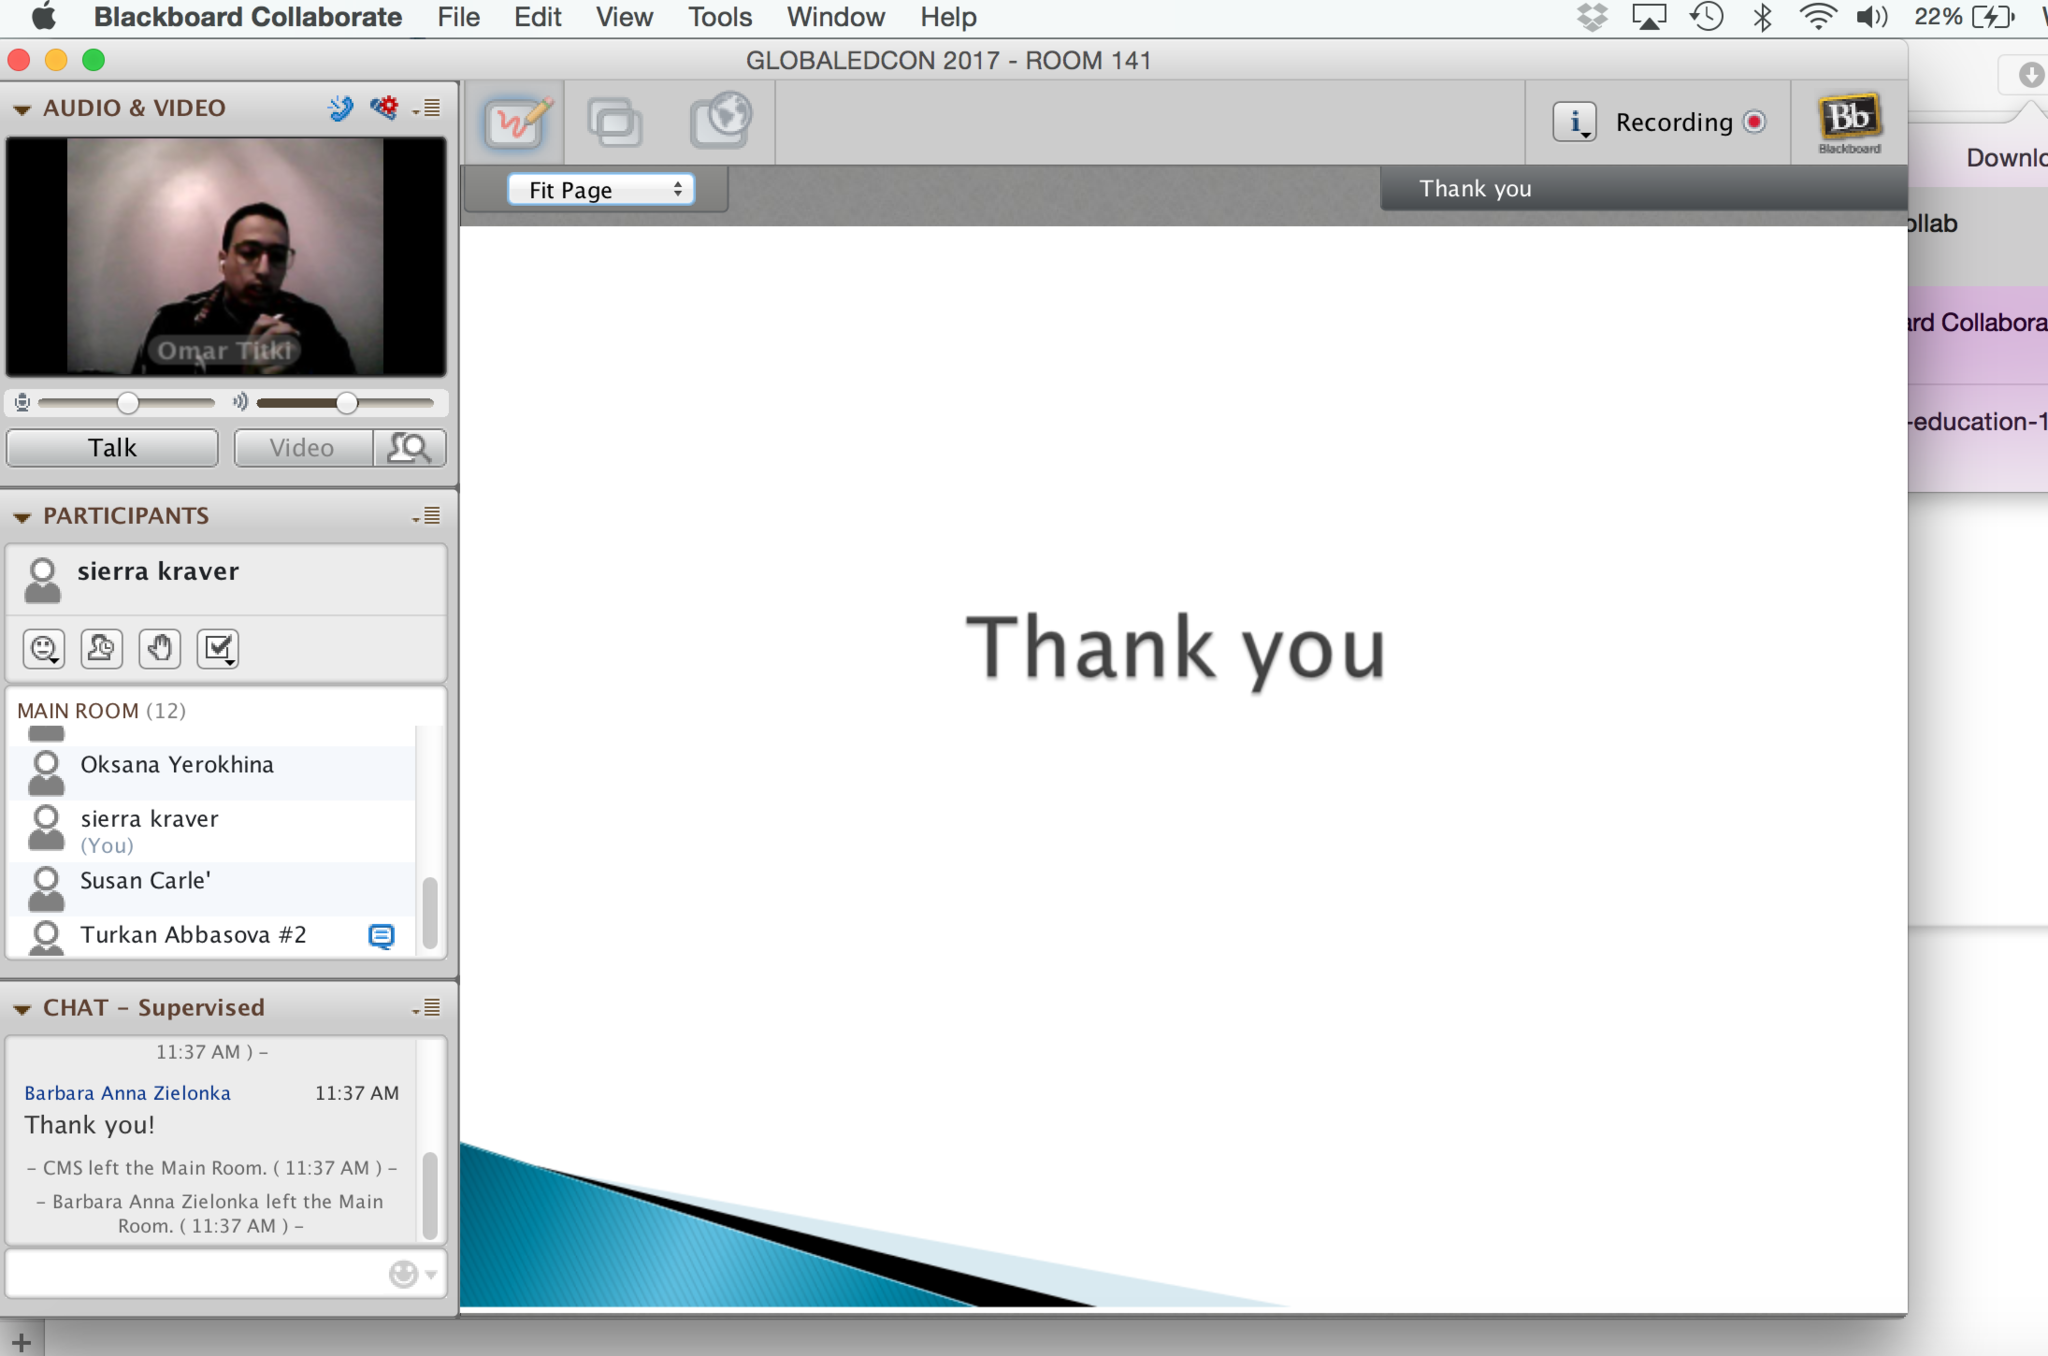The image size is (2048, 1356).
Task: Adjust the speaker volume slider
Action: (x=346, y=403)
